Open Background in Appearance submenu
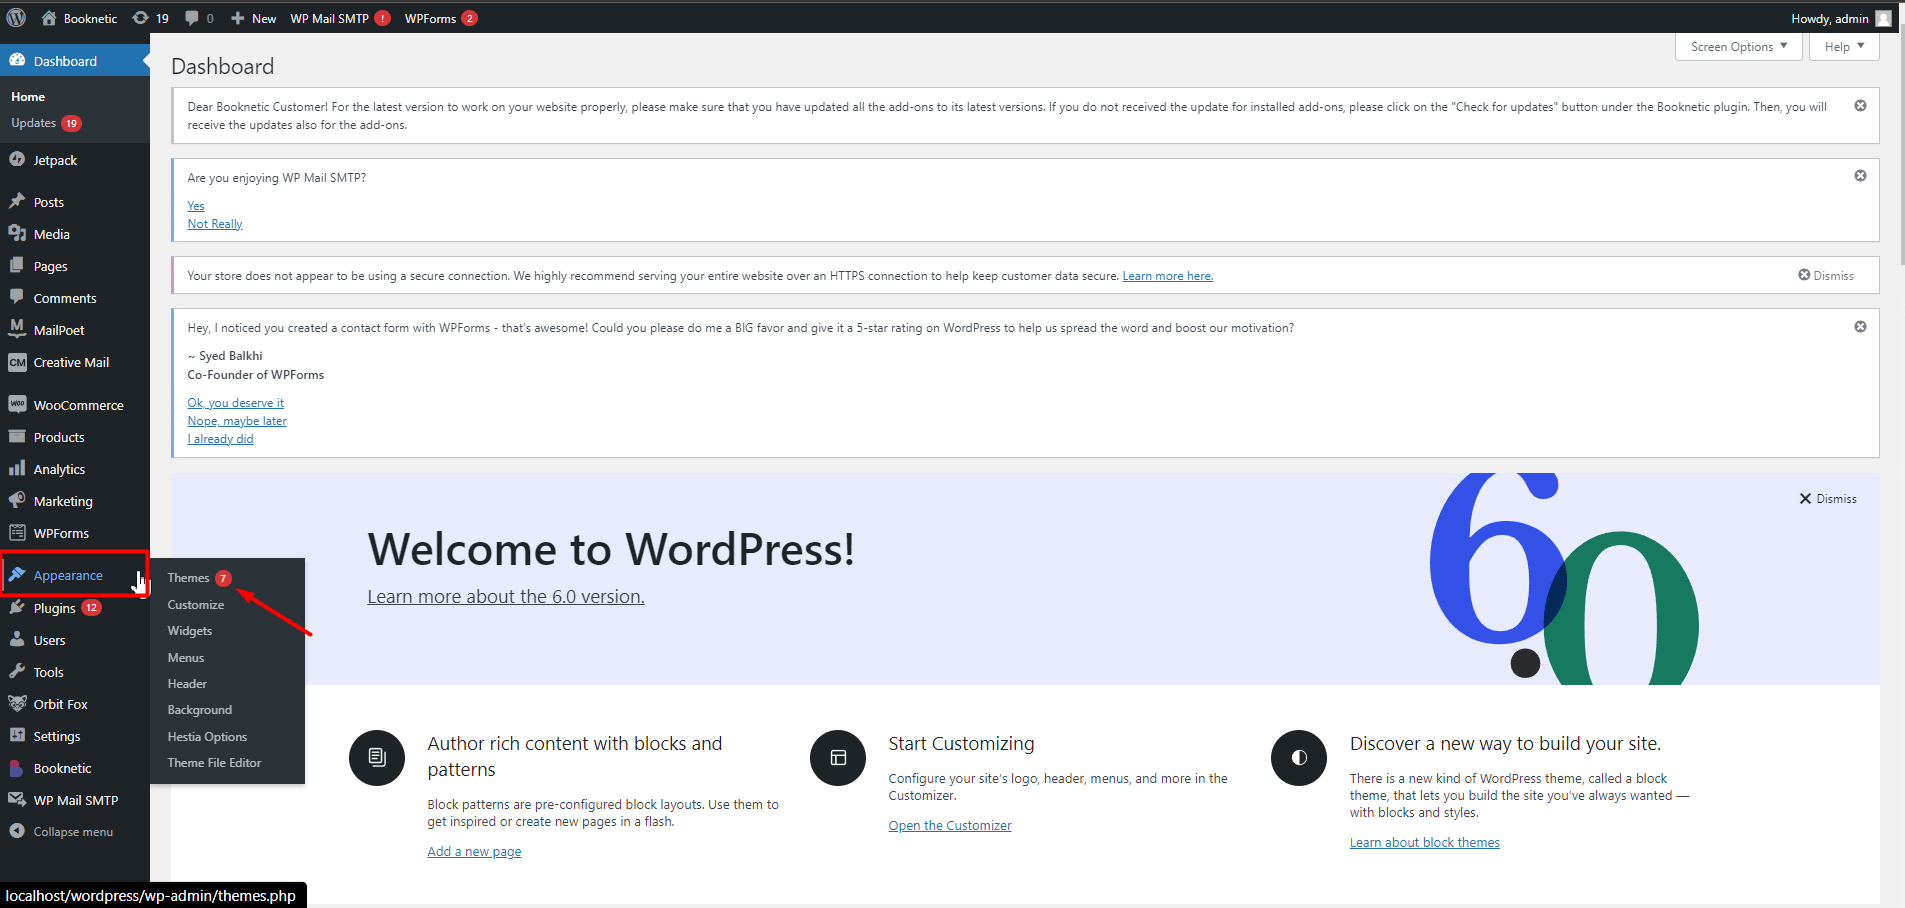The image size is (1905, 908). coord(200,710)
